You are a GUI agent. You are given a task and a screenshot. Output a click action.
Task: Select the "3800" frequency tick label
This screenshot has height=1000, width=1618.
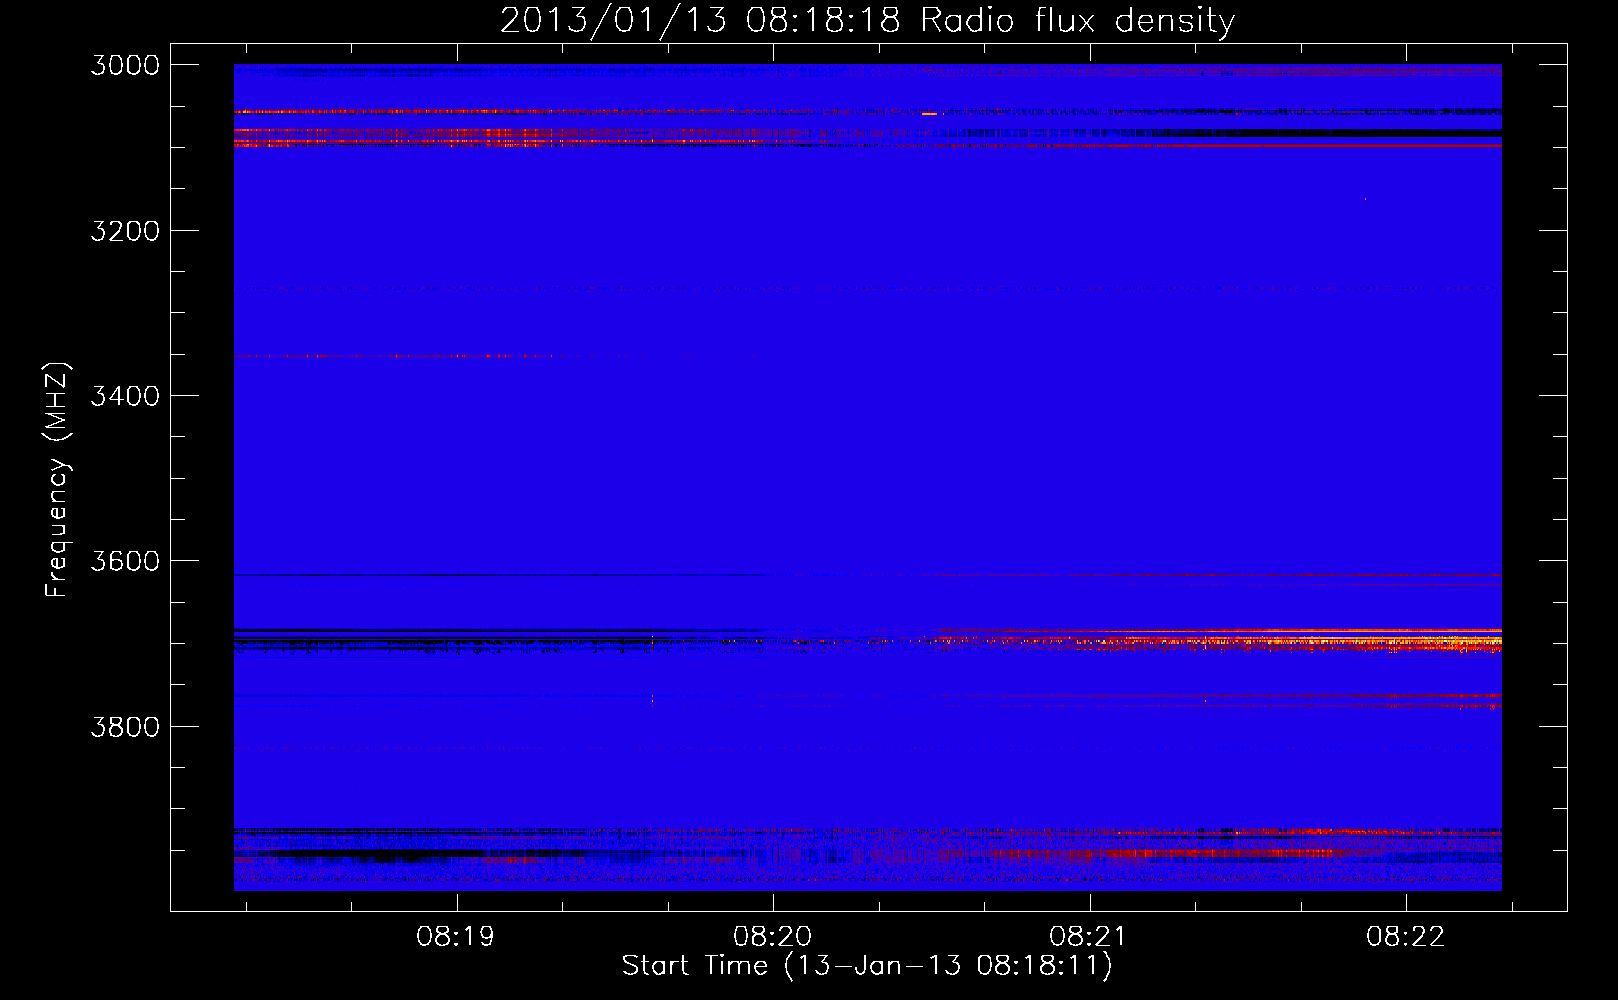125,726
